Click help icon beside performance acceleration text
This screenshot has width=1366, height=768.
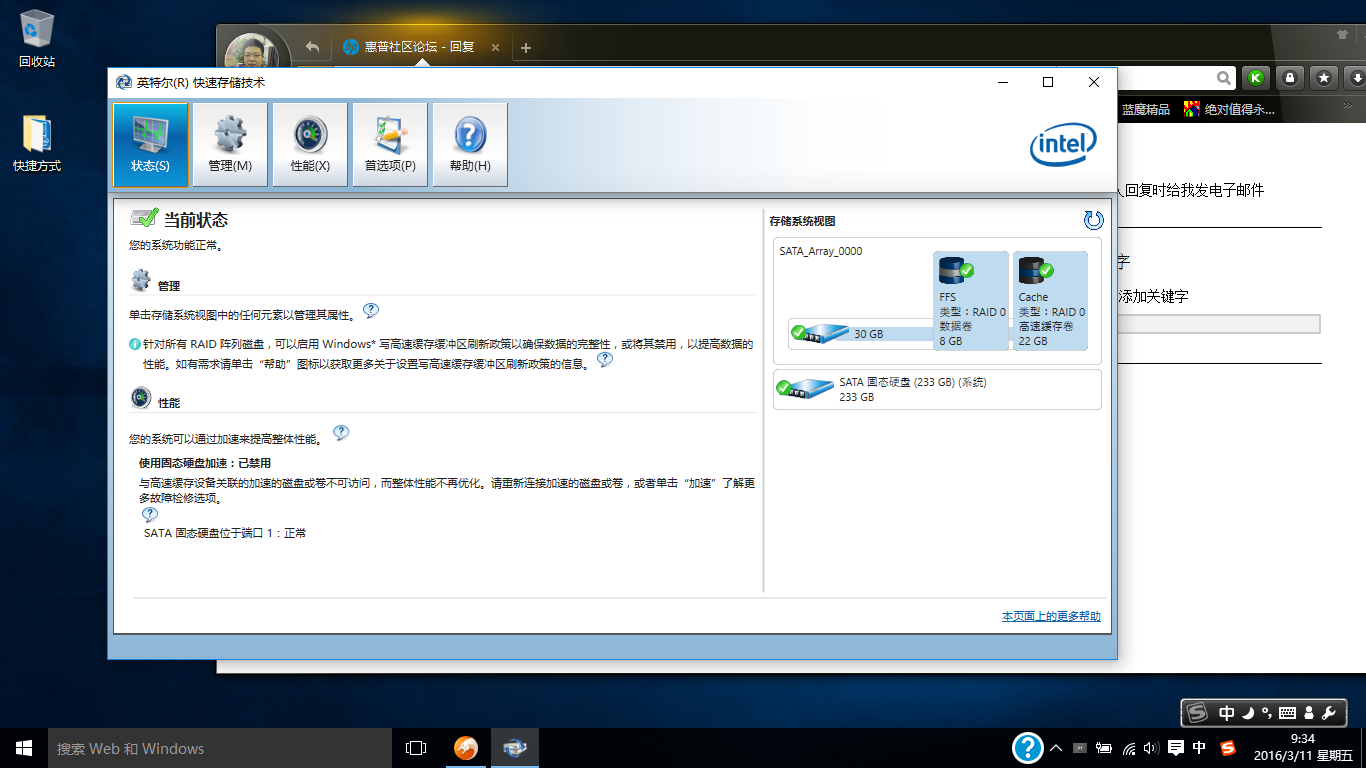pos(341,433)
